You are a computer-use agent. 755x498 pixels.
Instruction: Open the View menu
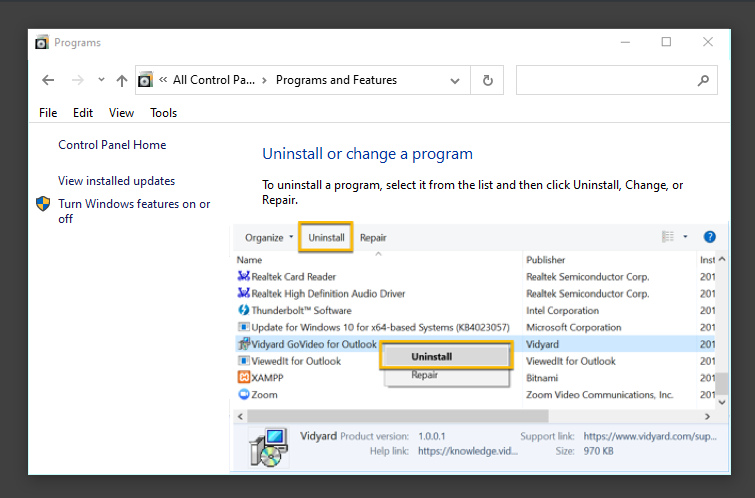[121, 113]
